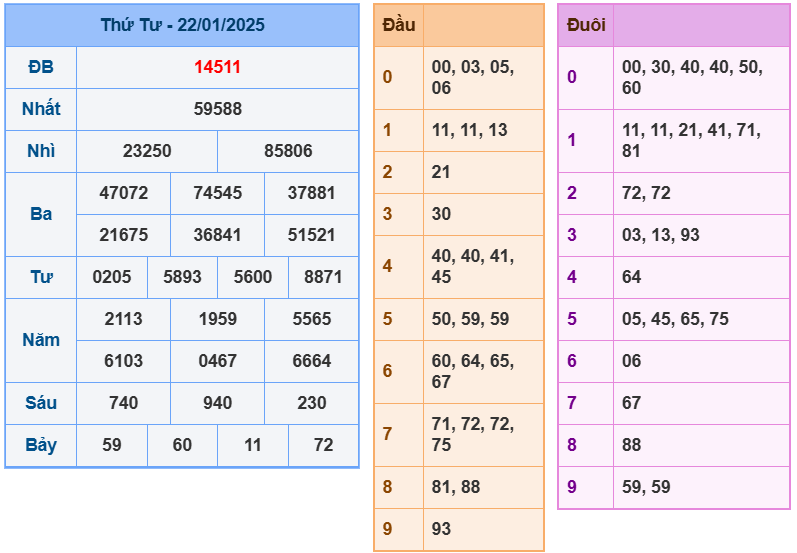
Task: Select fourth prize number 5893
Action: point(182,277)
